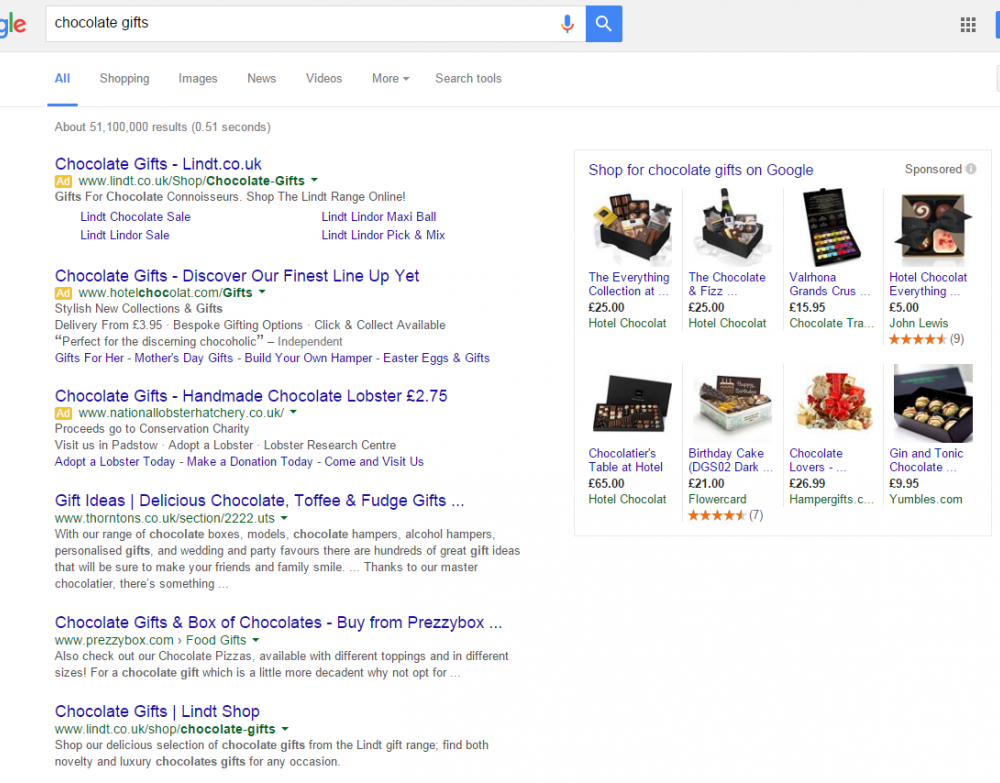The width and height of the screenshot is (1000, 783).
Task: Switch to the Shopping tab
Action: [x=124, y=78]
